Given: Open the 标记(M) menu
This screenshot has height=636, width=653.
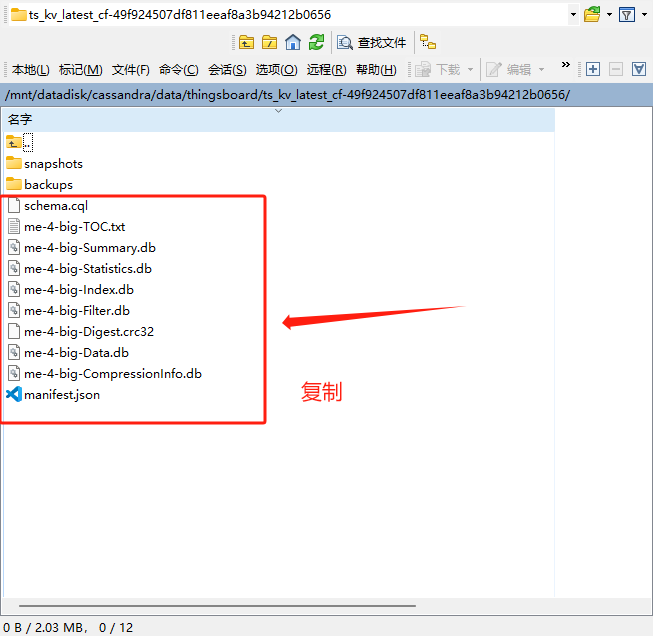Looking at the screenshot, I should click(80, 70).
